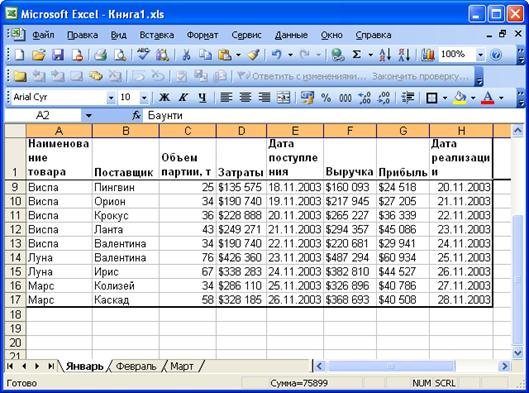Viewport: 529px width, 393px height.
Task: Click the vertical scrollbar down arrow
Action: pos(518,353)
